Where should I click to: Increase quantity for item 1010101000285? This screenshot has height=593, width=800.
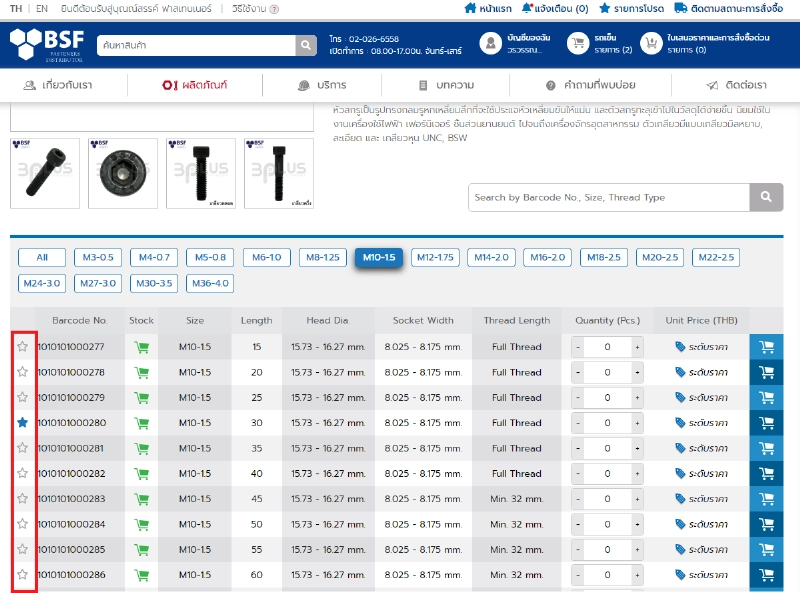637,549
